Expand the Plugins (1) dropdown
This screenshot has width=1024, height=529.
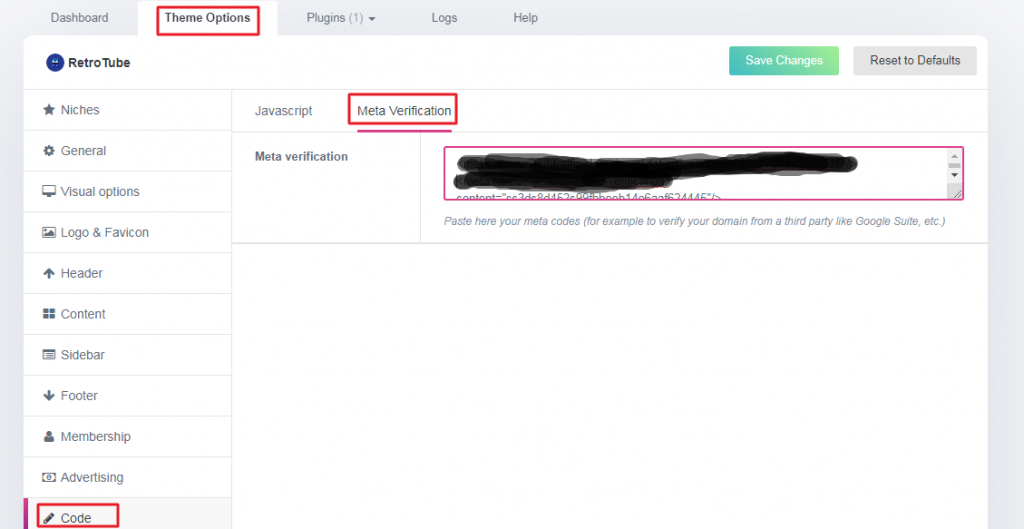coord(340,18)
